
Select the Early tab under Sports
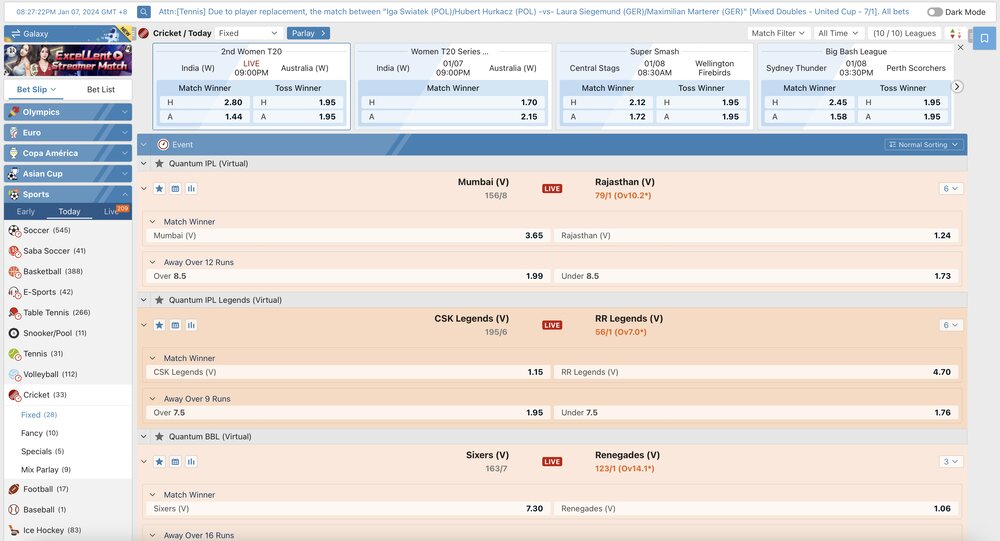click(x=26, y=212)
